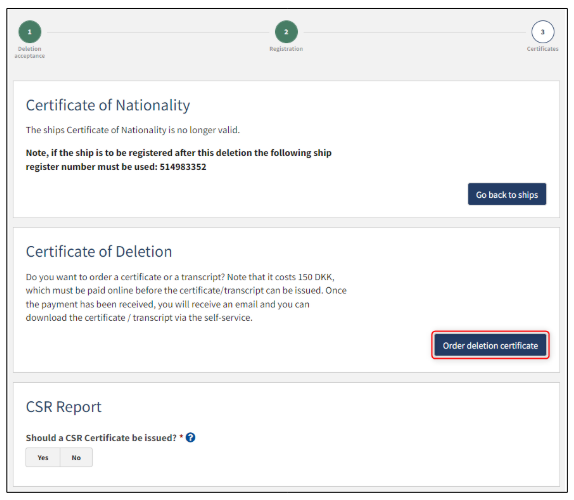Click the CSR Report heading
574x500 pixels.
64,407
